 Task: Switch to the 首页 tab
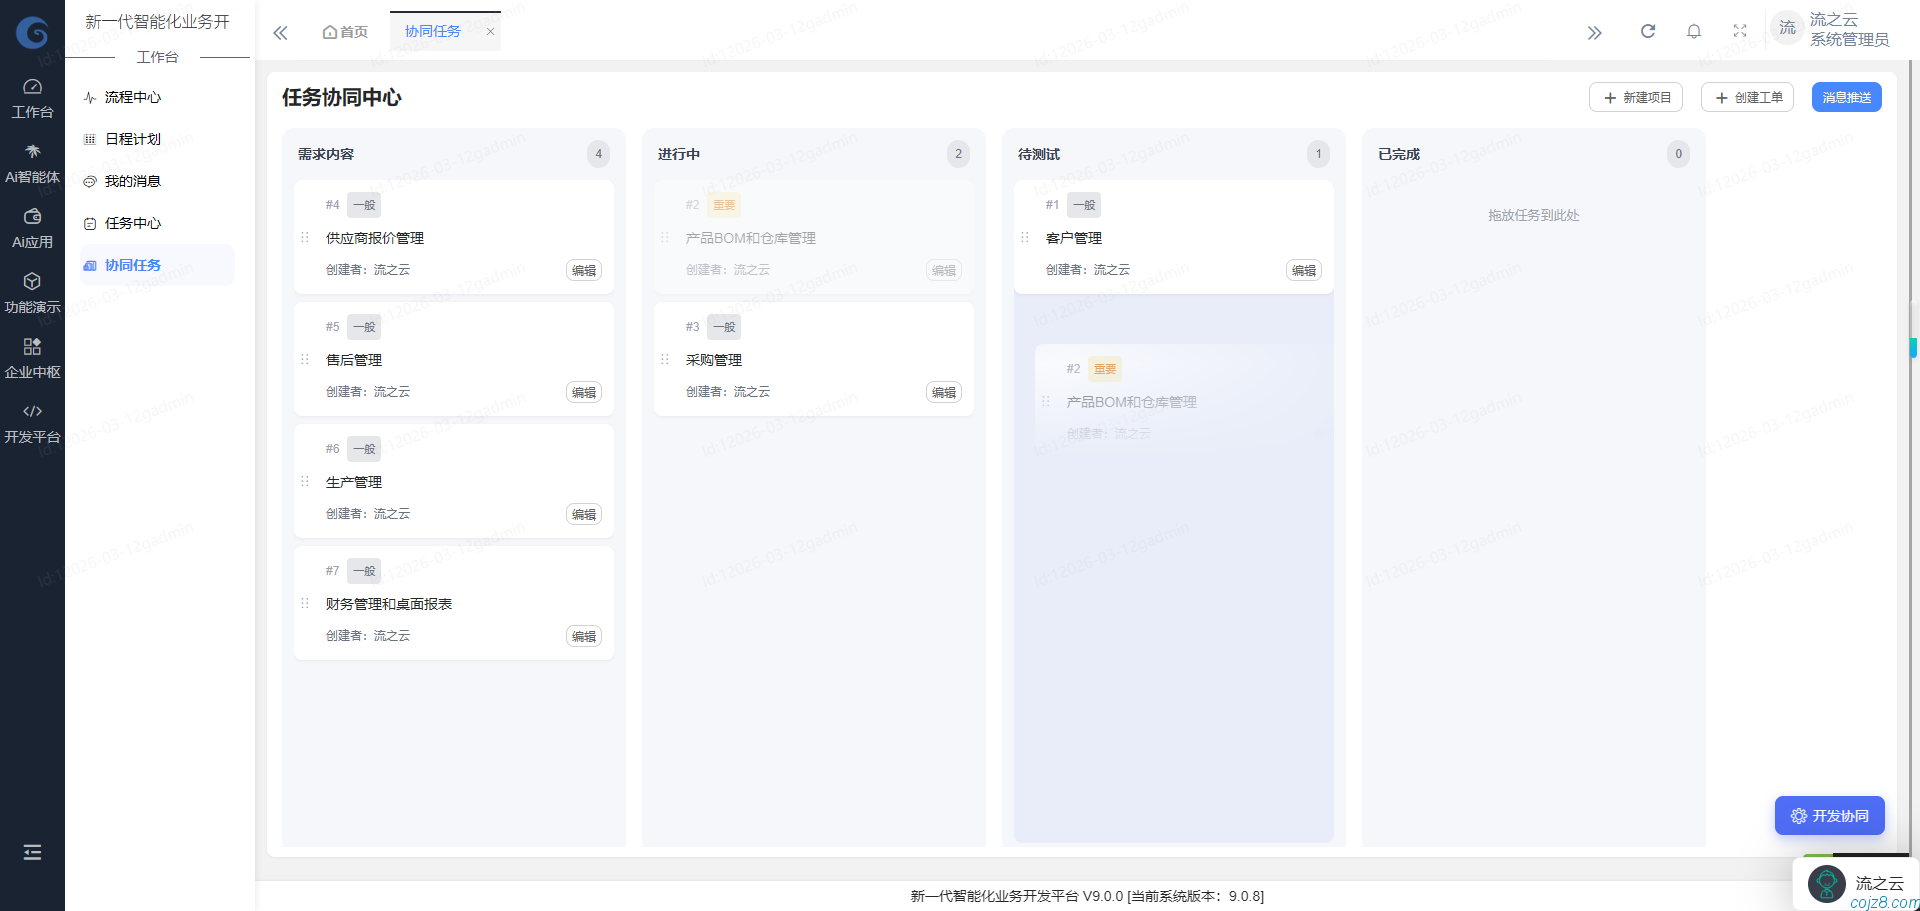click(x=345, y=32)
